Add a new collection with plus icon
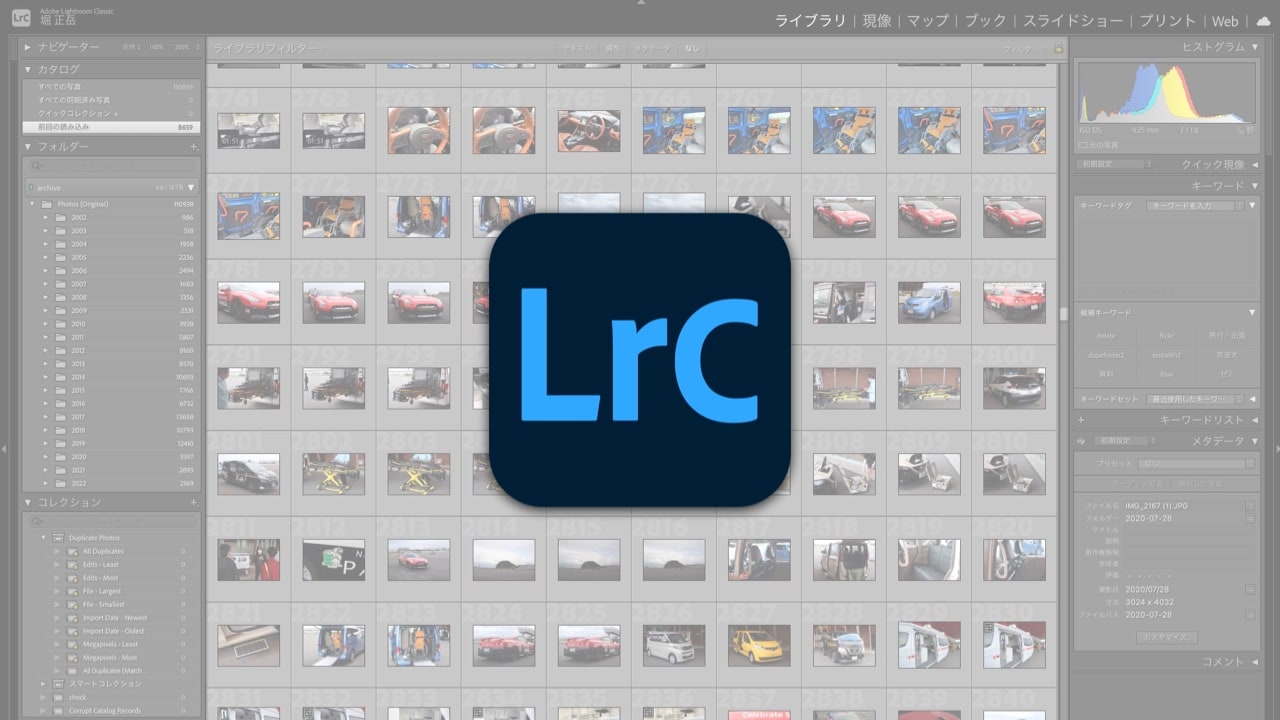Viewport: 1280px width, 720px height. pyautogui.click(x=194, y=502)
